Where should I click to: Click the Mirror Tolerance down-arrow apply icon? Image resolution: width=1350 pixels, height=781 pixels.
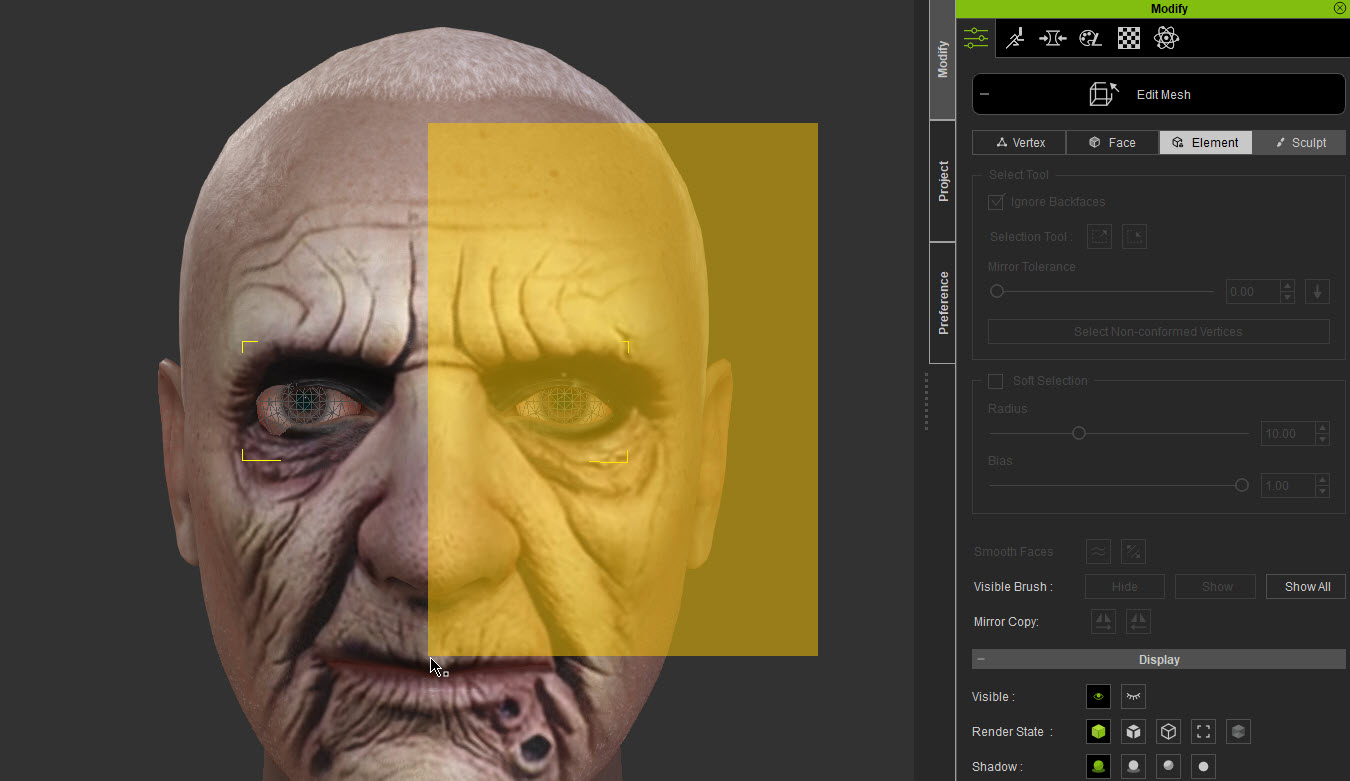tap(1317, 292)
